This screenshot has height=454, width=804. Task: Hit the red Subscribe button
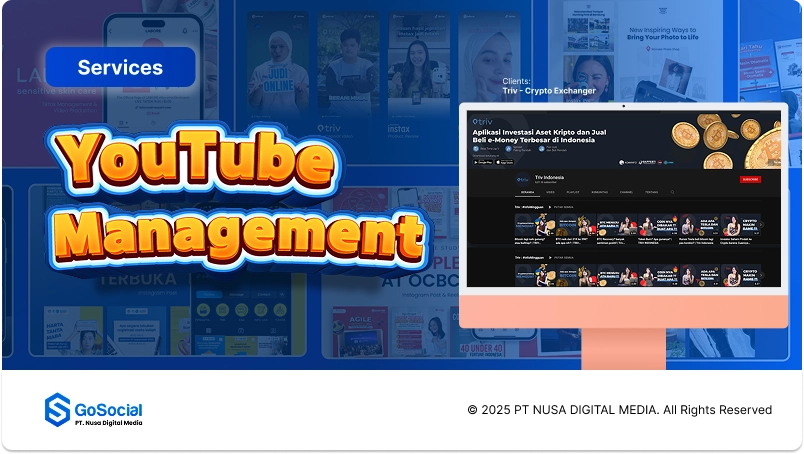click(x=749, y=179)
